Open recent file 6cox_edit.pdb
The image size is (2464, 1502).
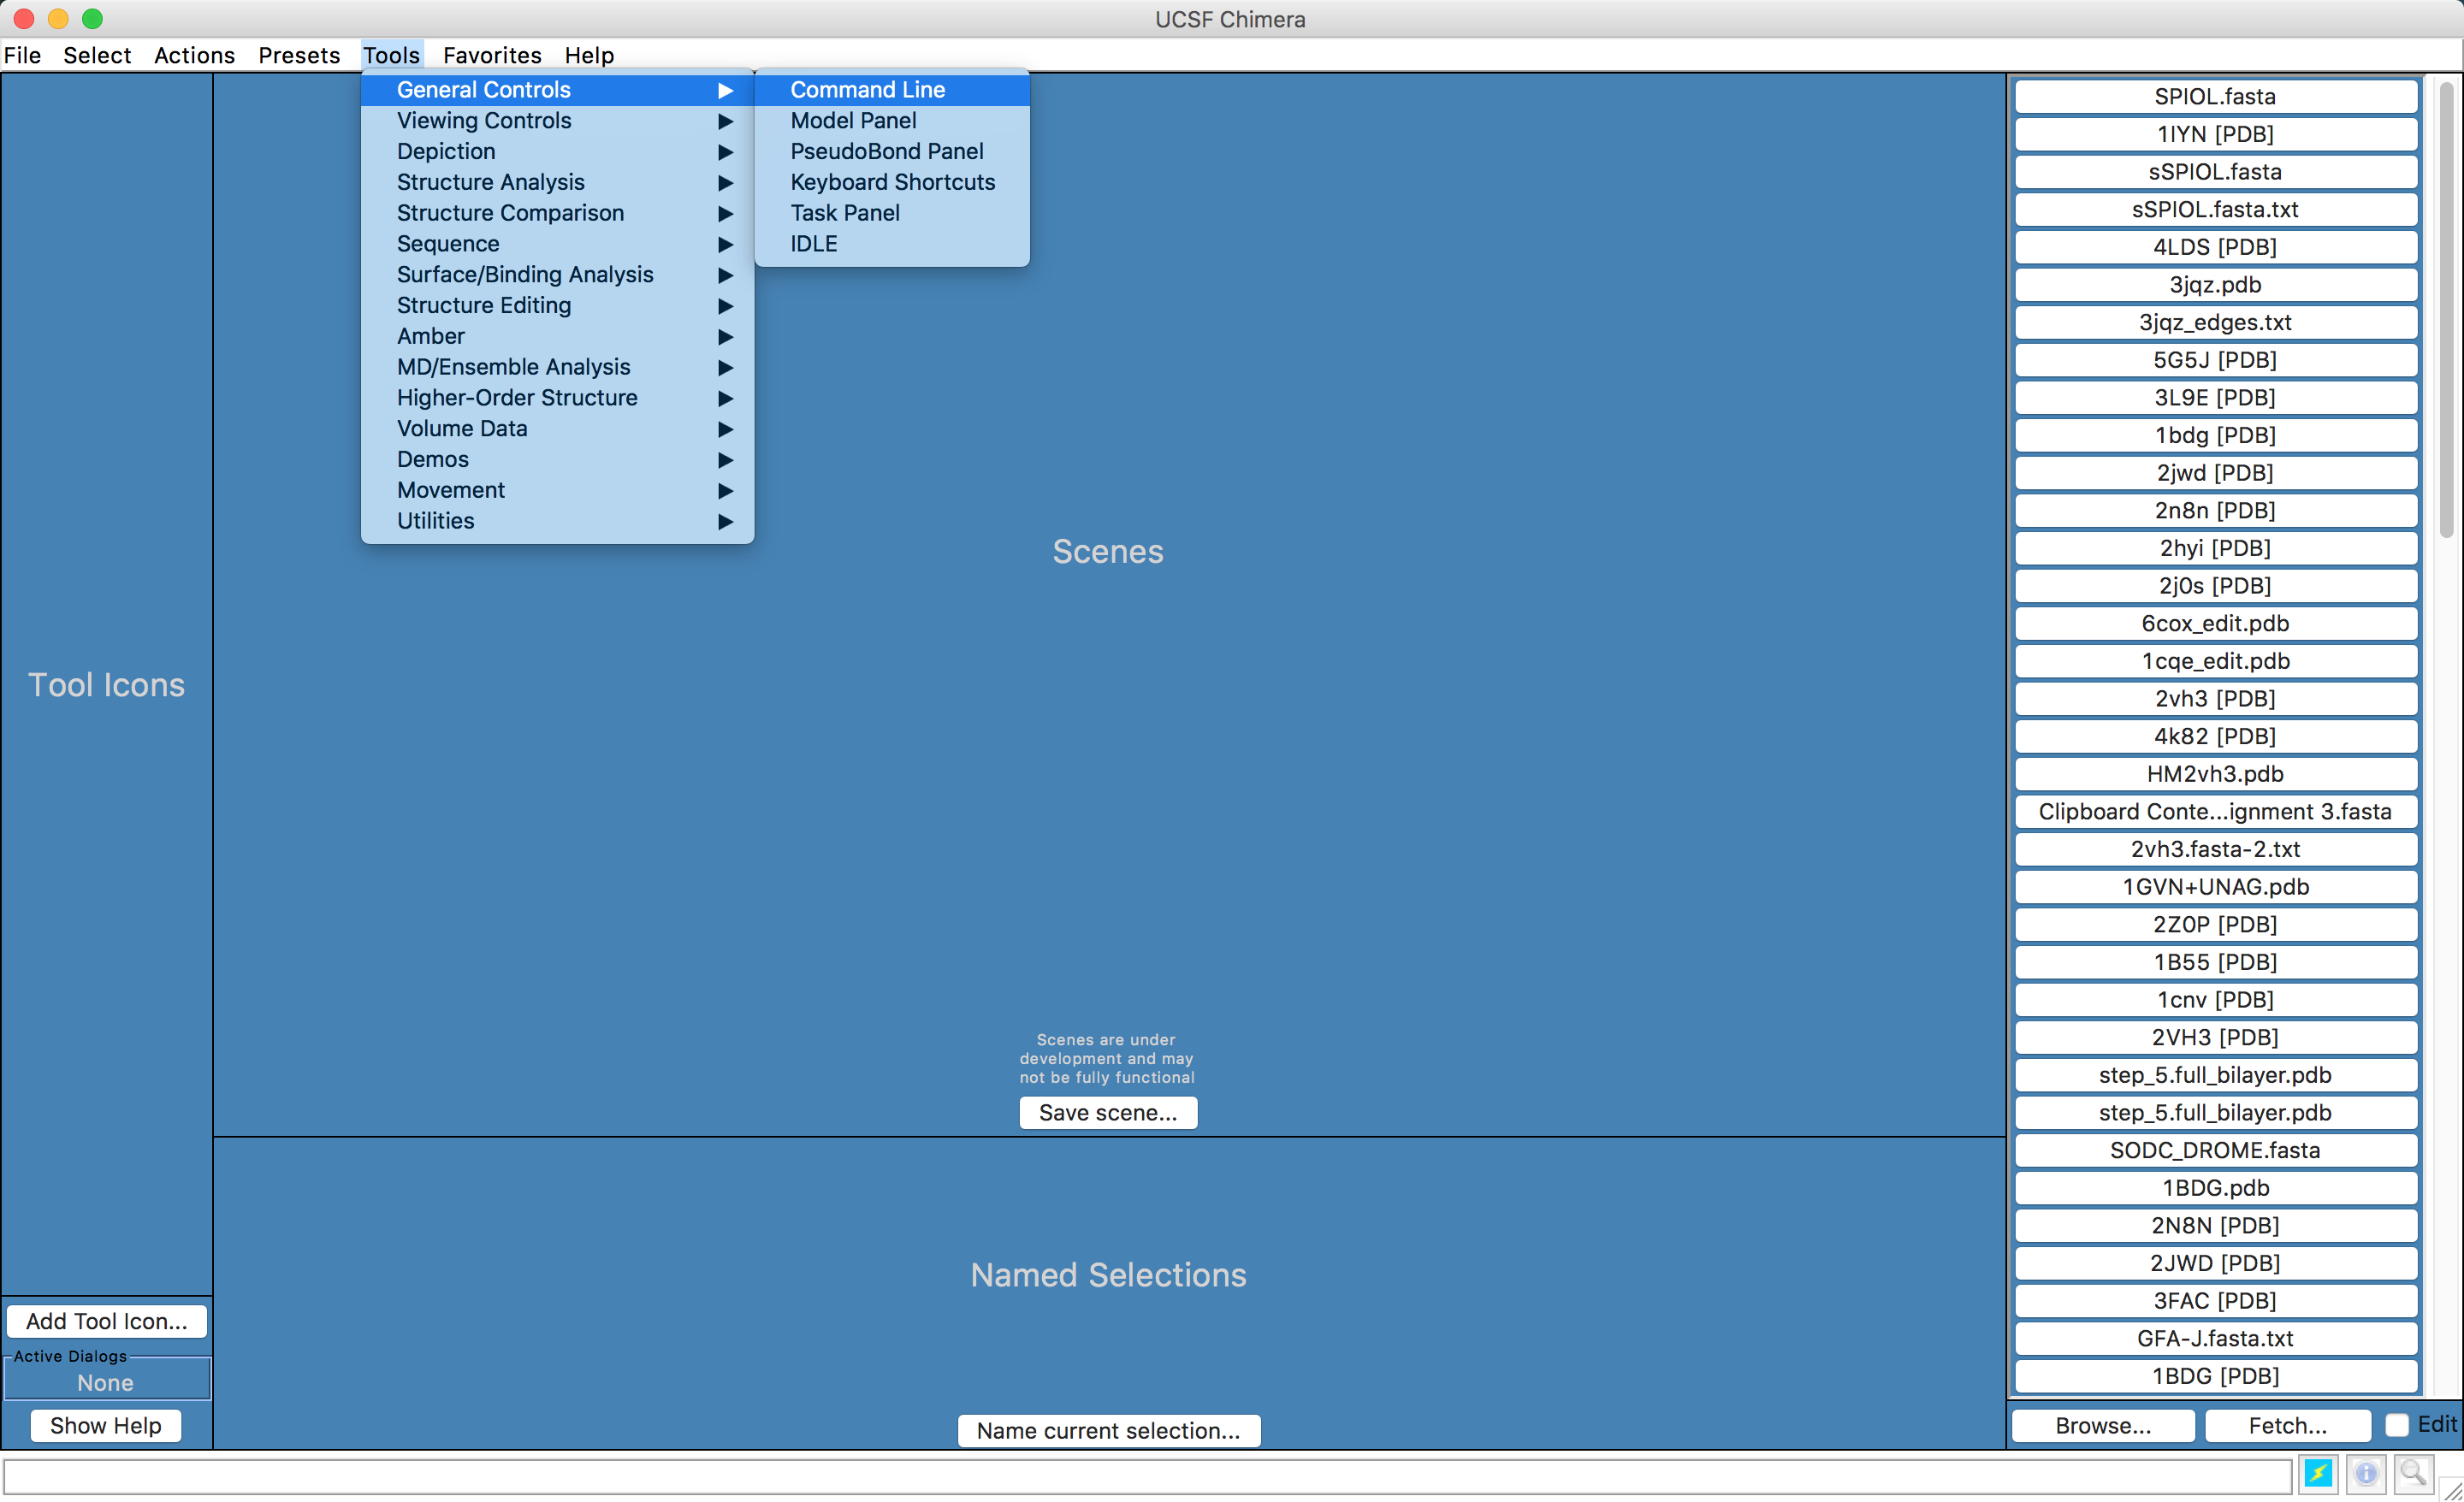pyautogui.click(x=2215, y=623)
